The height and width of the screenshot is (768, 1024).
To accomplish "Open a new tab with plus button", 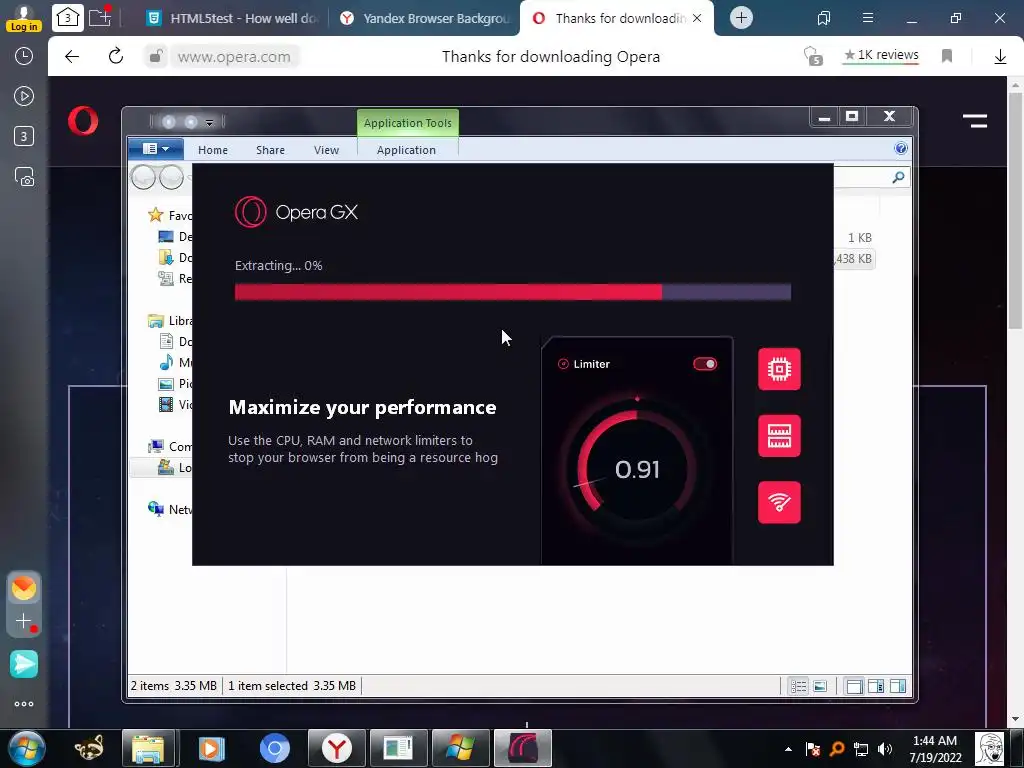I will pyautogui.click(x=741, y=18).
